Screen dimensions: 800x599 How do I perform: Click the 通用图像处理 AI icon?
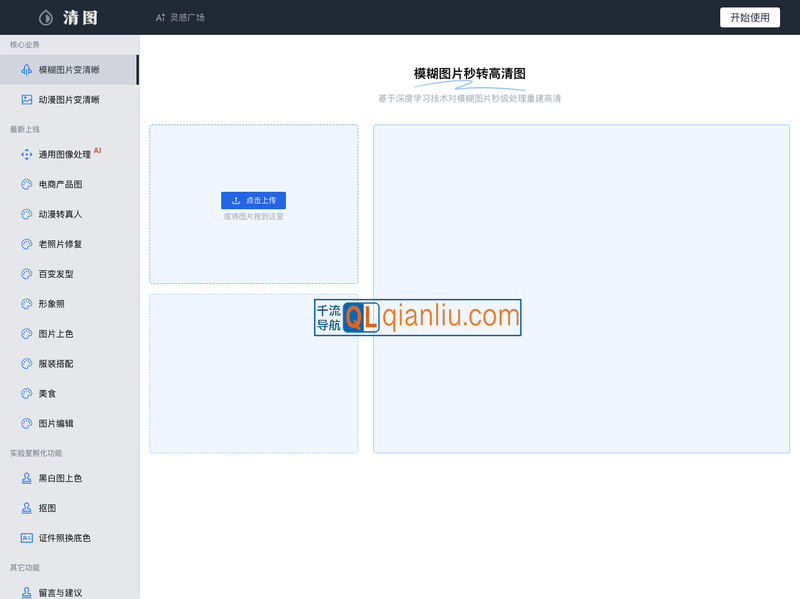[x=28, y=154]
